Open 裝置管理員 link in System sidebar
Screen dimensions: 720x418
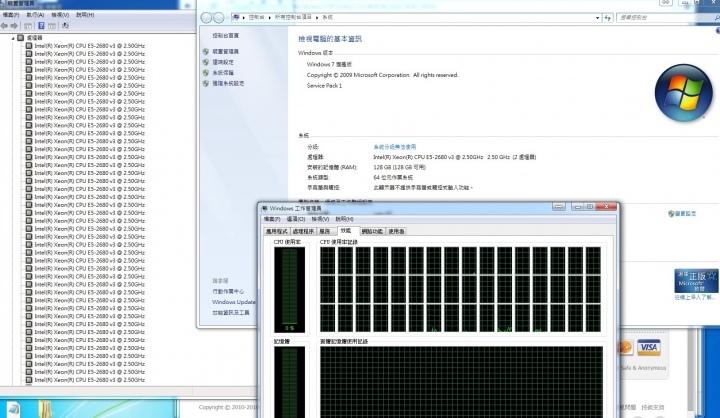coord(225,51)
